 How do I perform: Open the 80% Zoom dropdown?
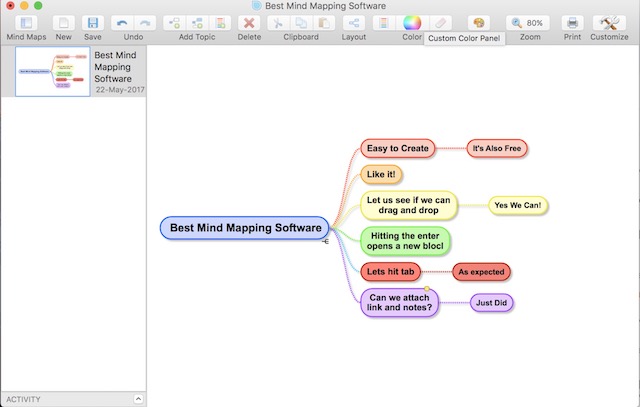pos(528,23)
